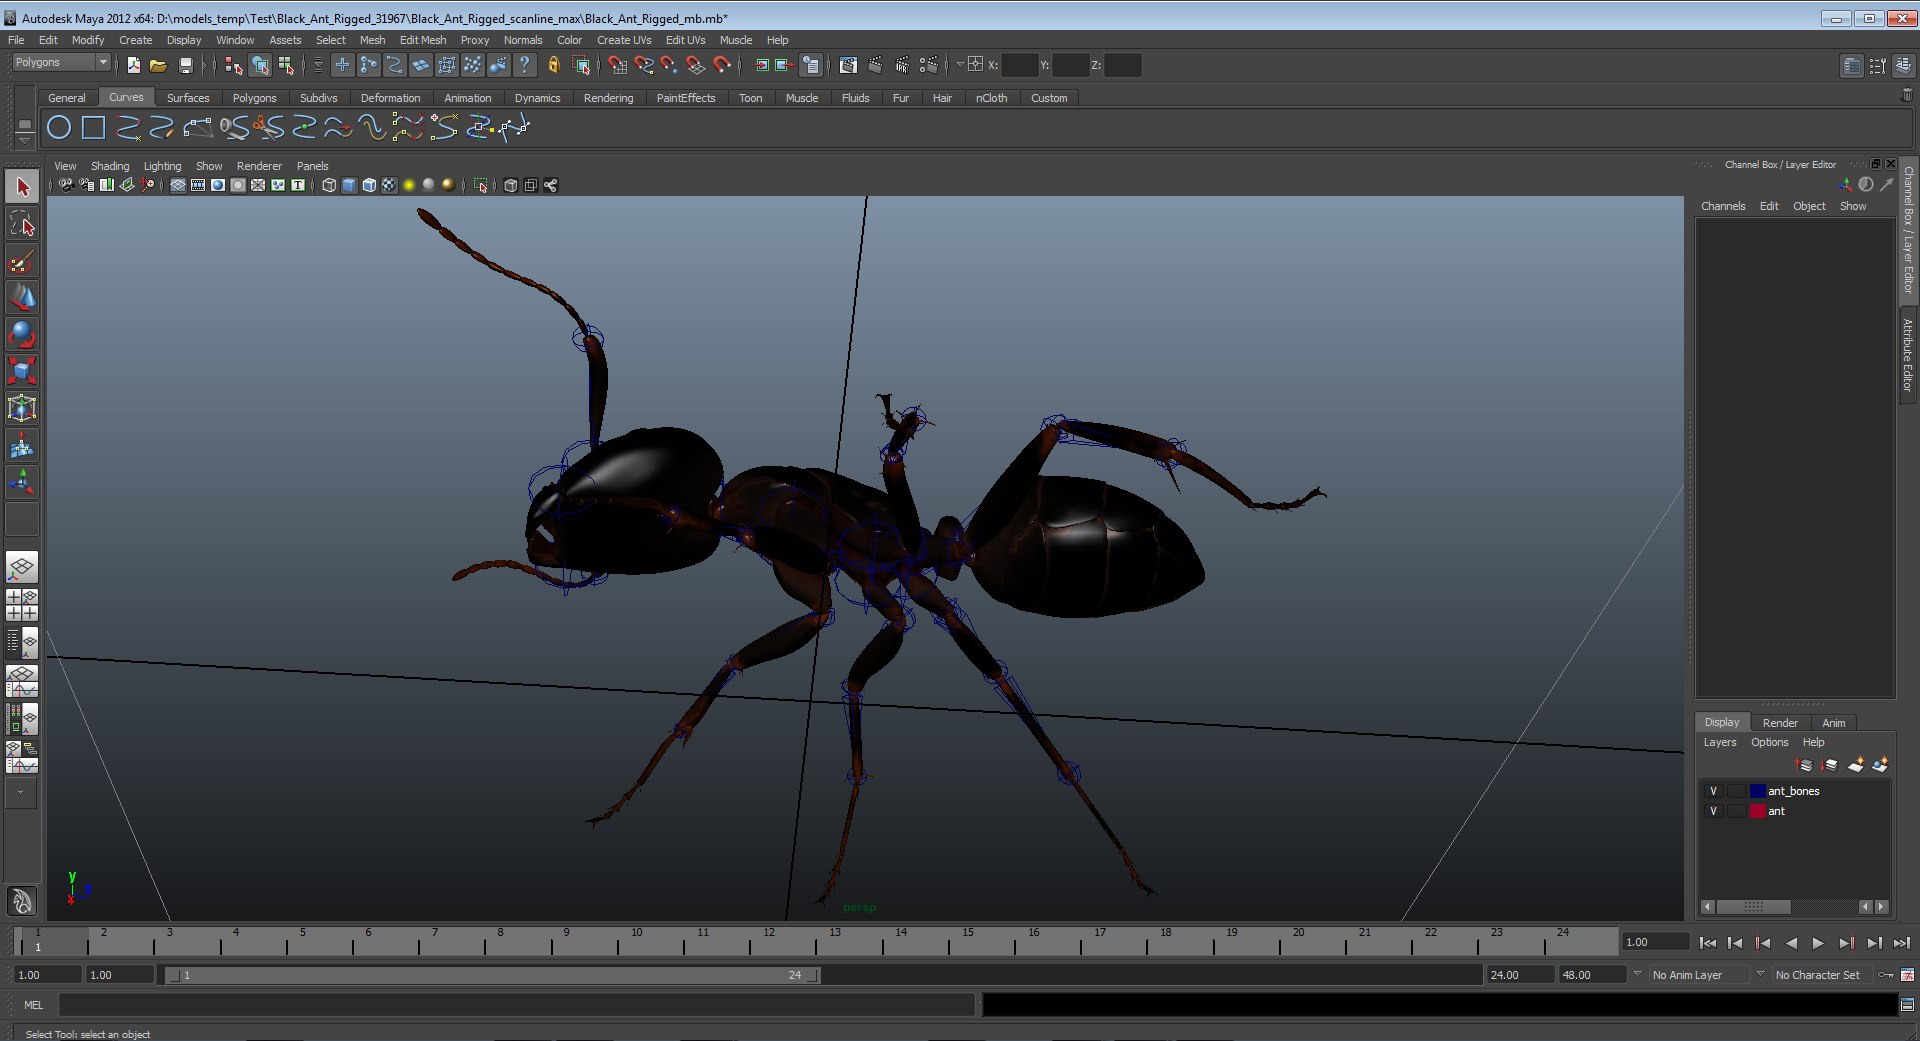Go to start of playback range
The height and width of the screenshot is (1041, 1920).
[x=1708, y=943]
